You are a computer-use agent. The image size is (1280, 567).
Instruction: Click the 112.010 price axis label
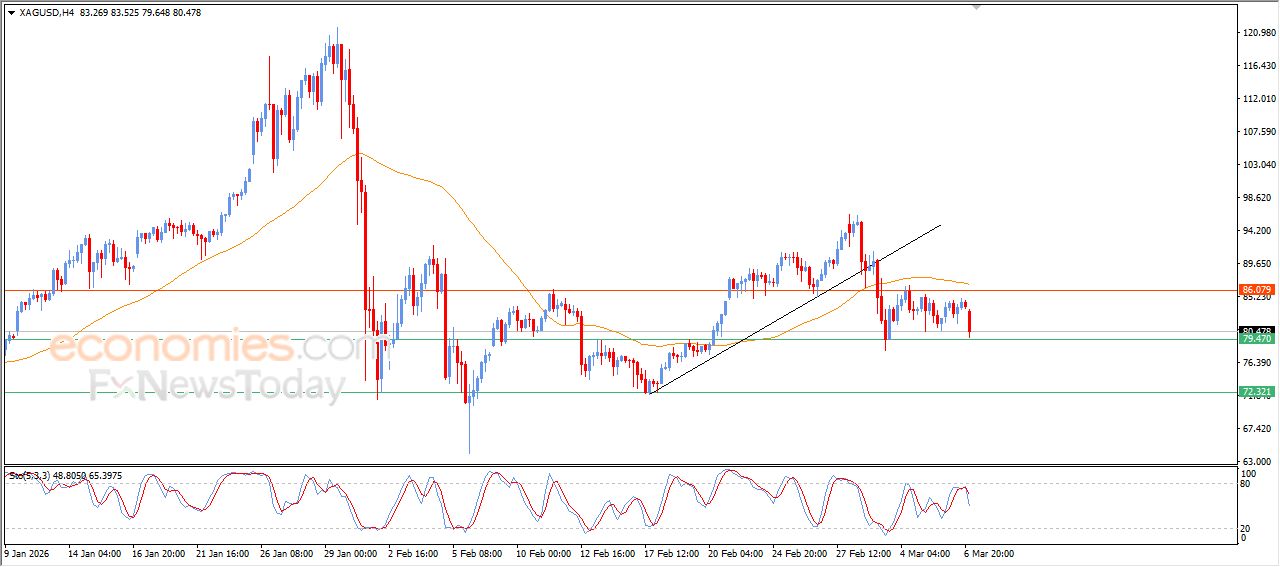(1259, 99)
